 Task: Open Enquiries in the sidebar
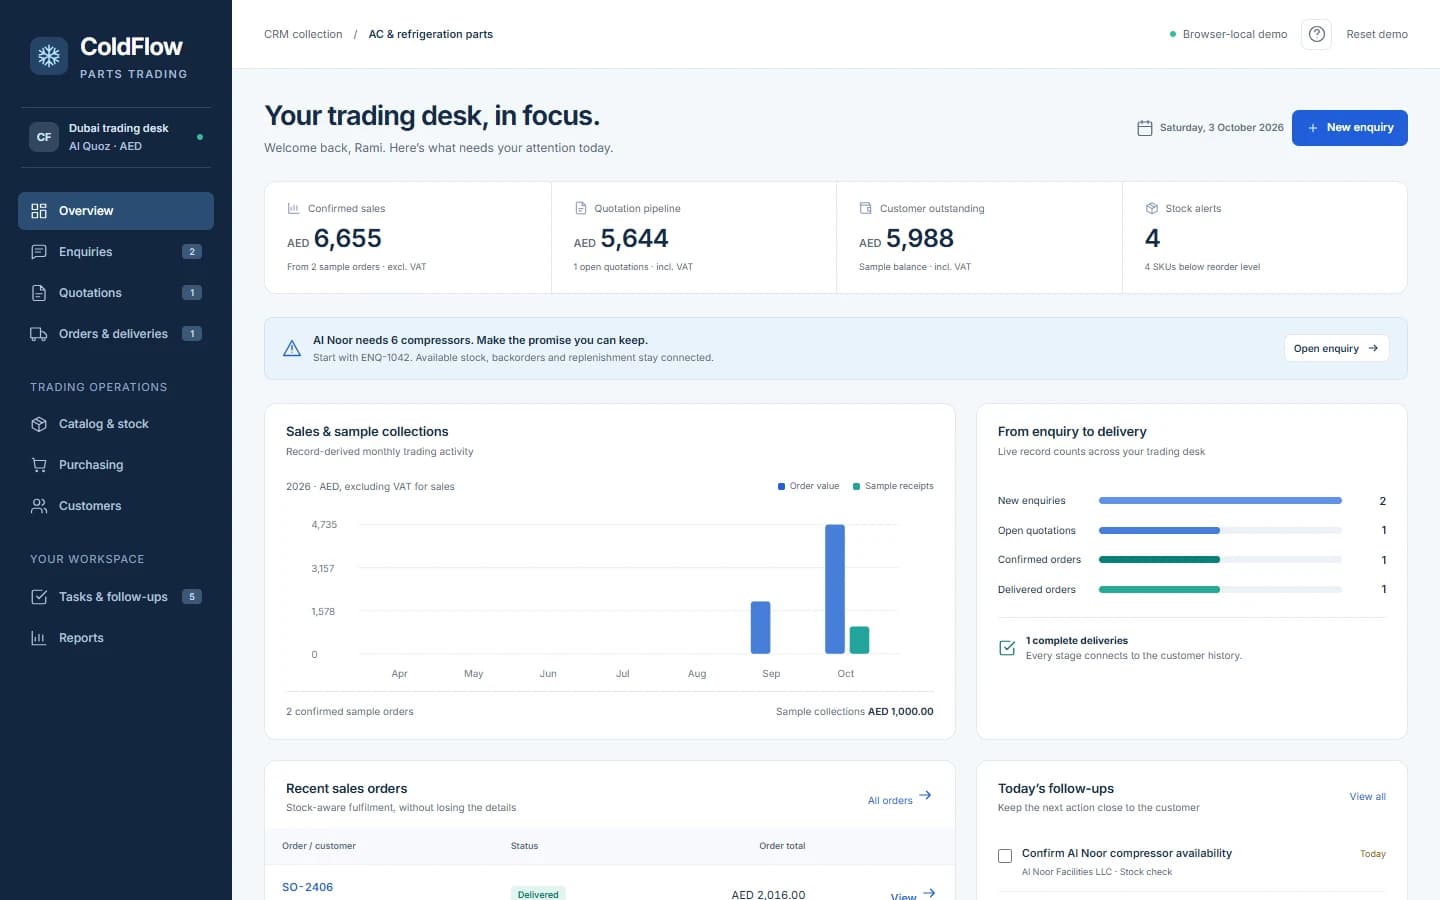click(116, 252)
